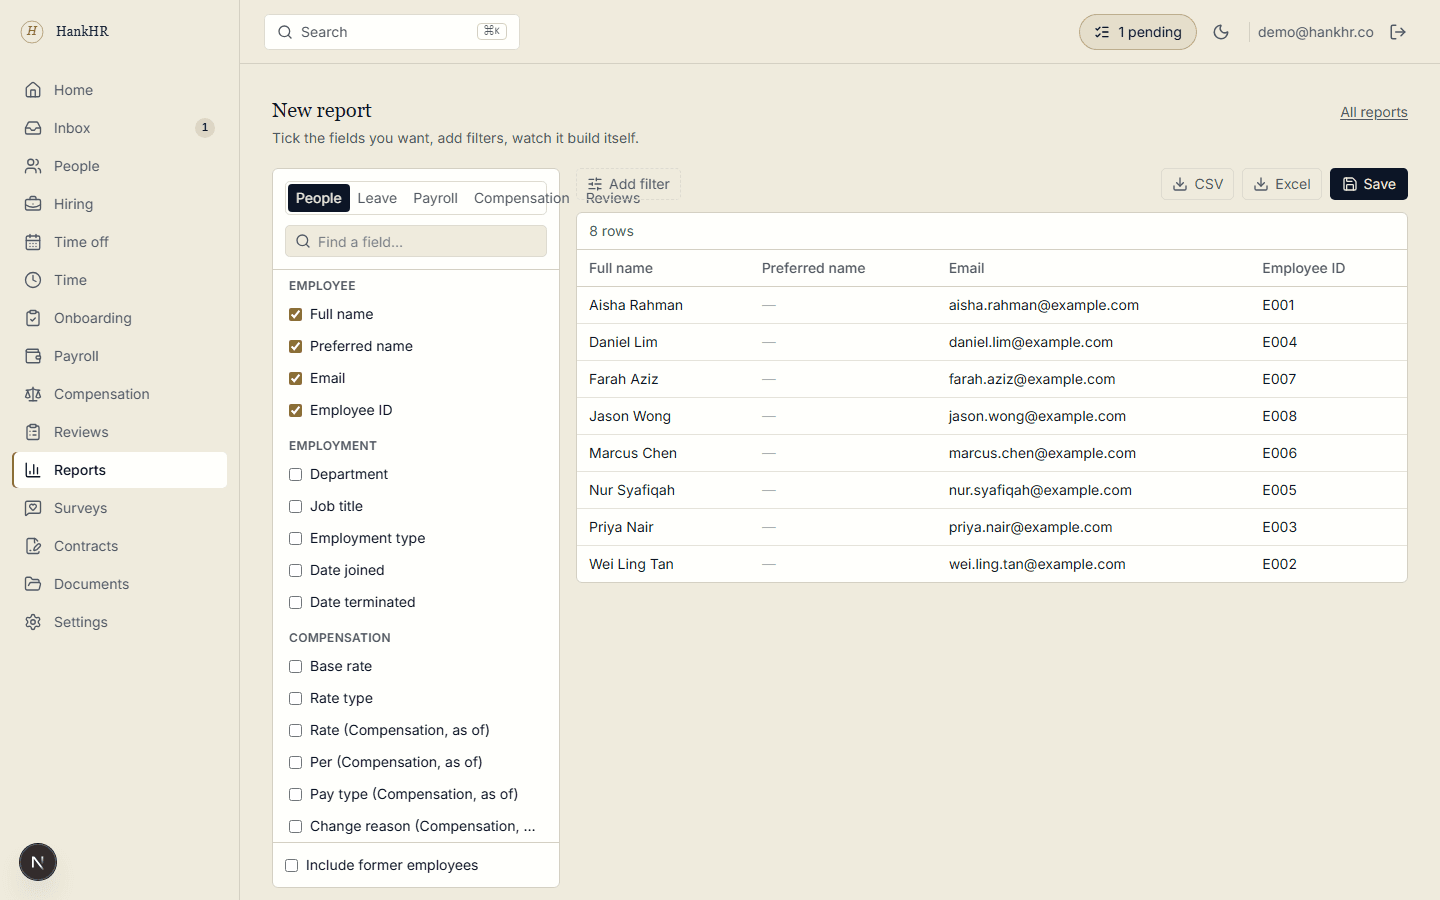The width and height of the screenshot is (1440, 900).
Task: Click the log out icon
Action: (1398, 32)
